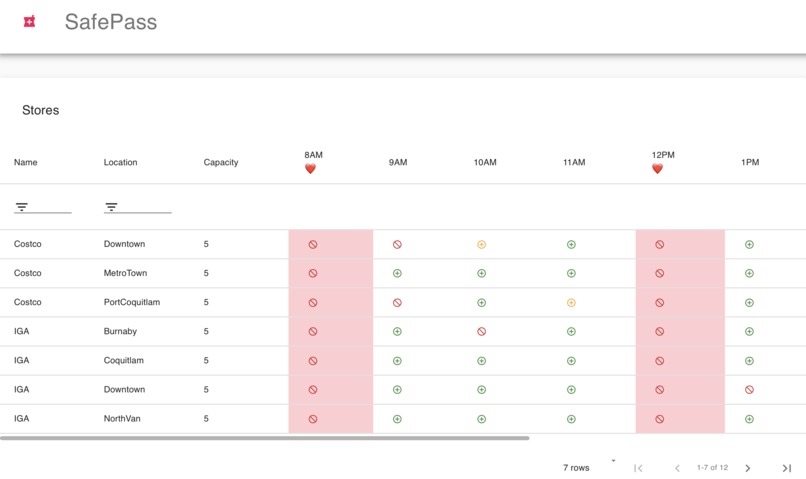Click the 1-7 of 12 pagination label
The image size is (806, 479).
712,467
